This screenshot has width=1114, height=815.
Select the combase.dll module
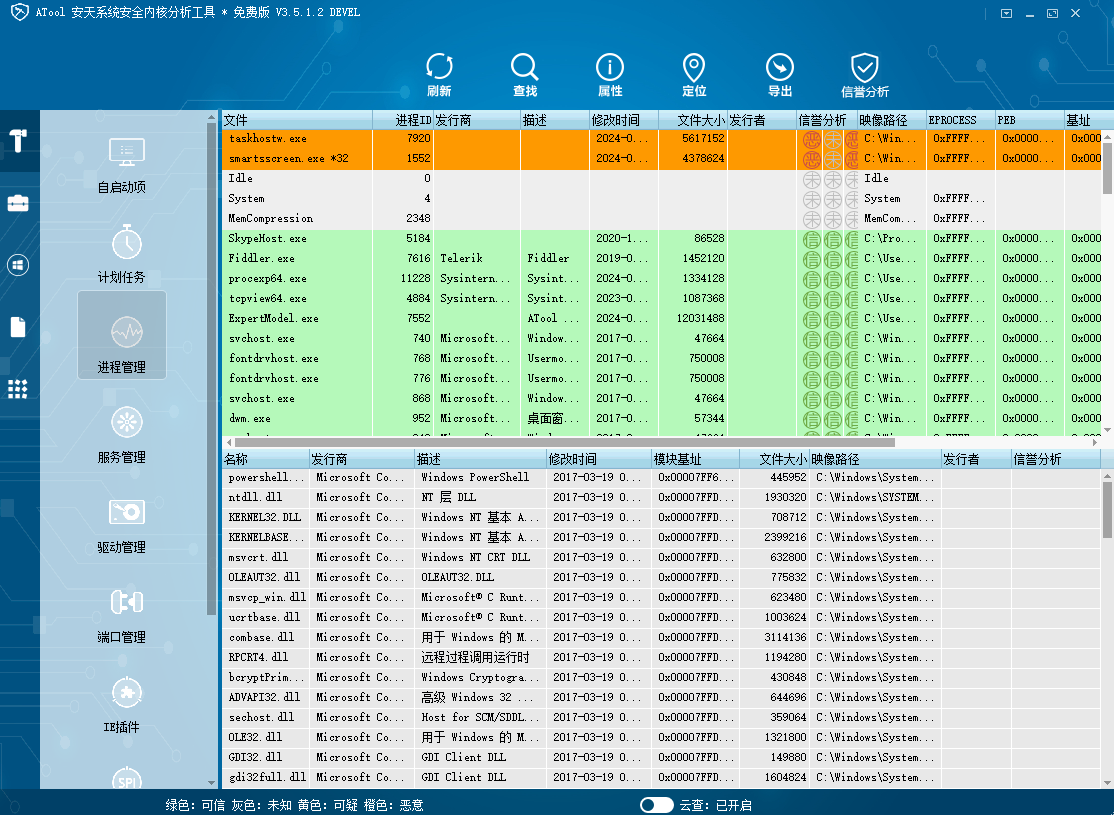pos(661,637)
